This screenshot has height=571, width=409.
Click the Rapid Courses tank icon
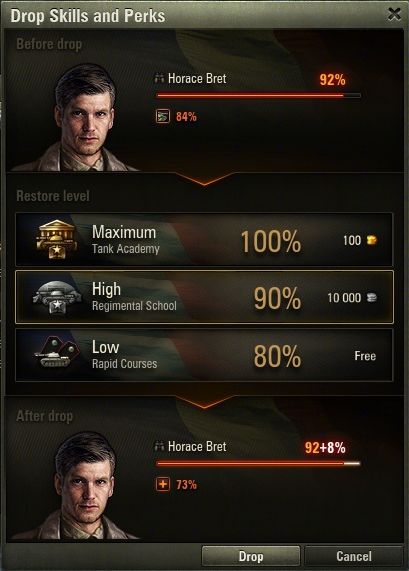coord(57,353)
